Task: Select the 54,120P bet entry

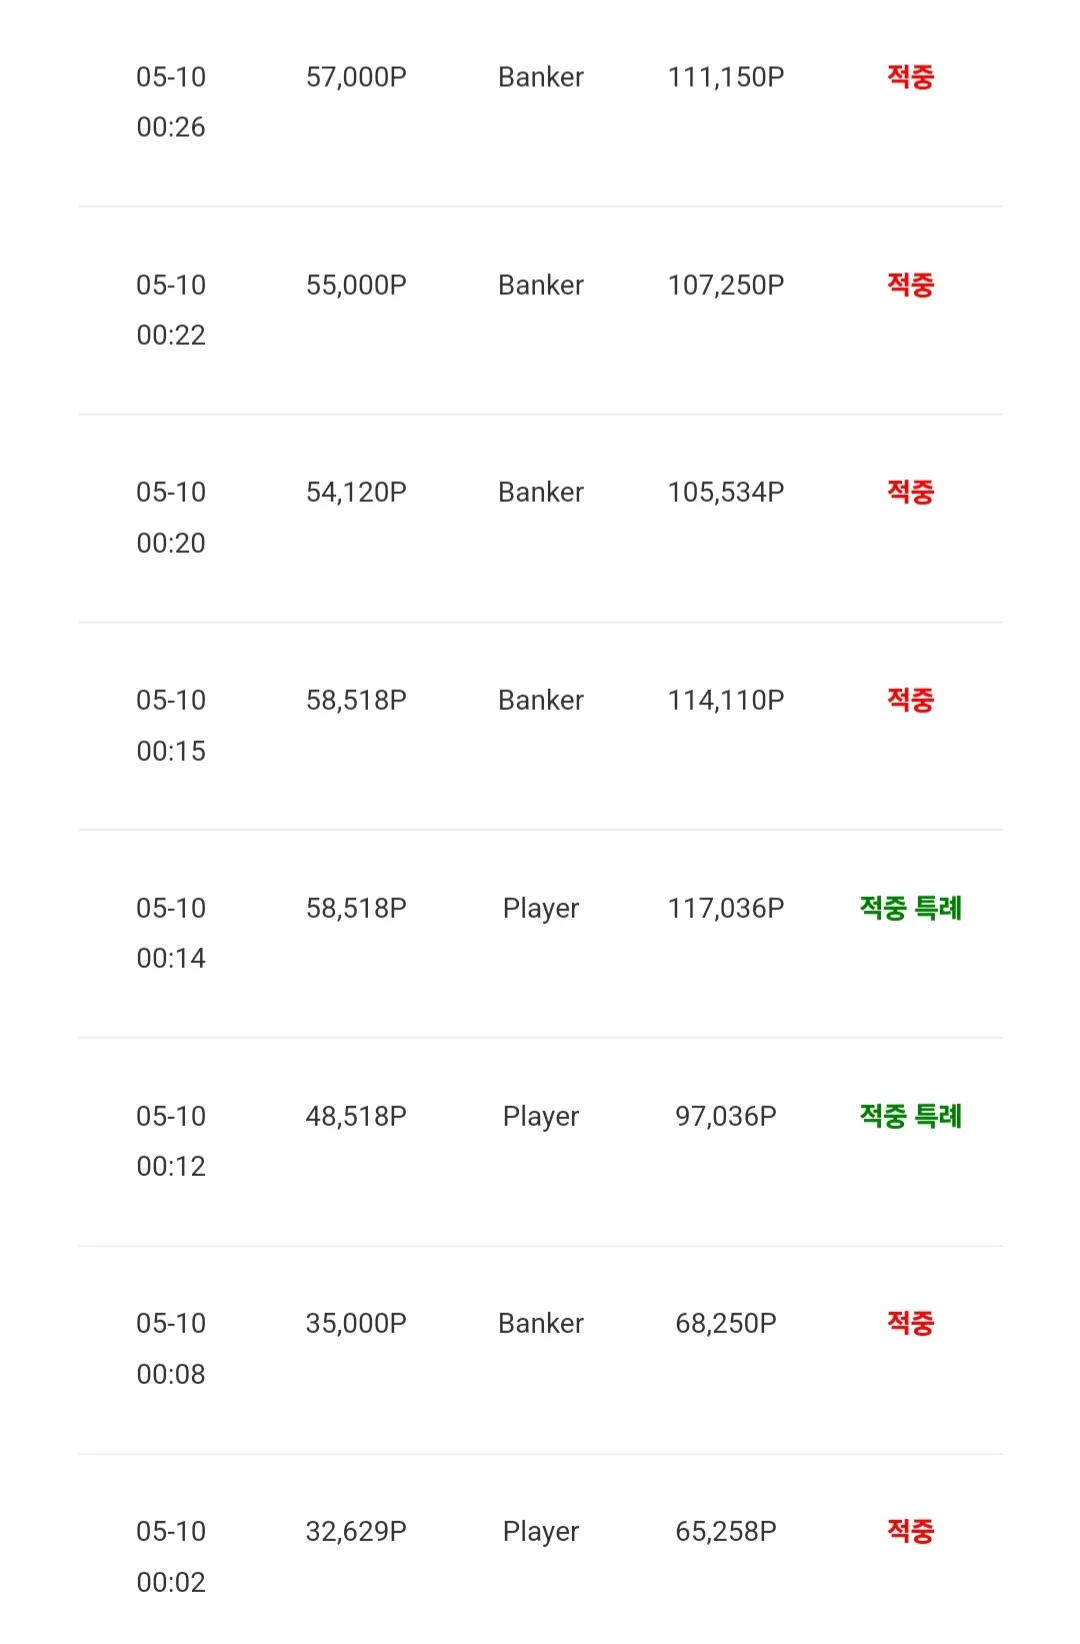Action: [x=356, y=492]
